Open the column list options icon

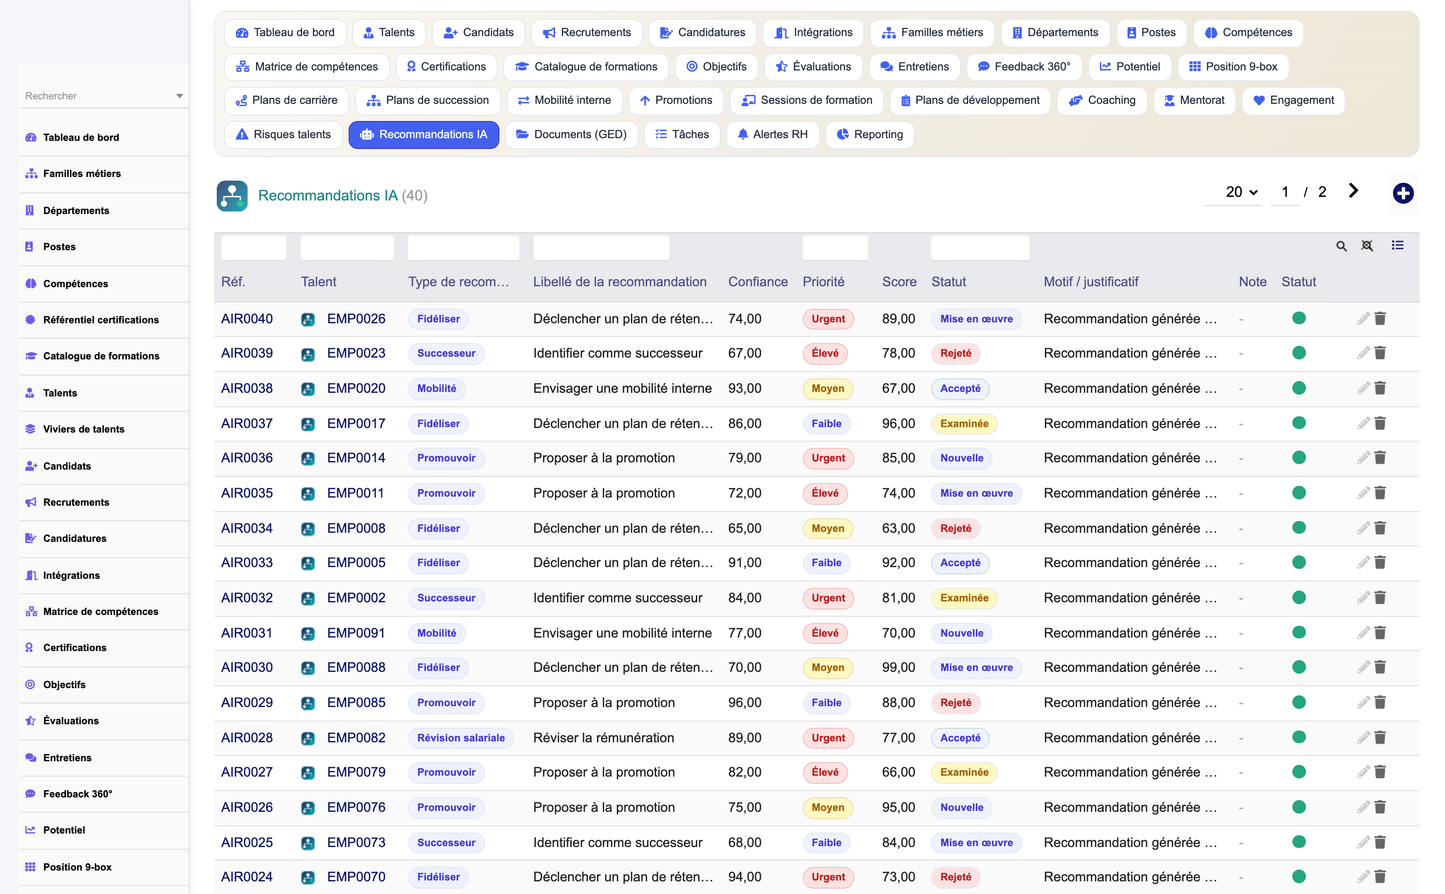1397,245
